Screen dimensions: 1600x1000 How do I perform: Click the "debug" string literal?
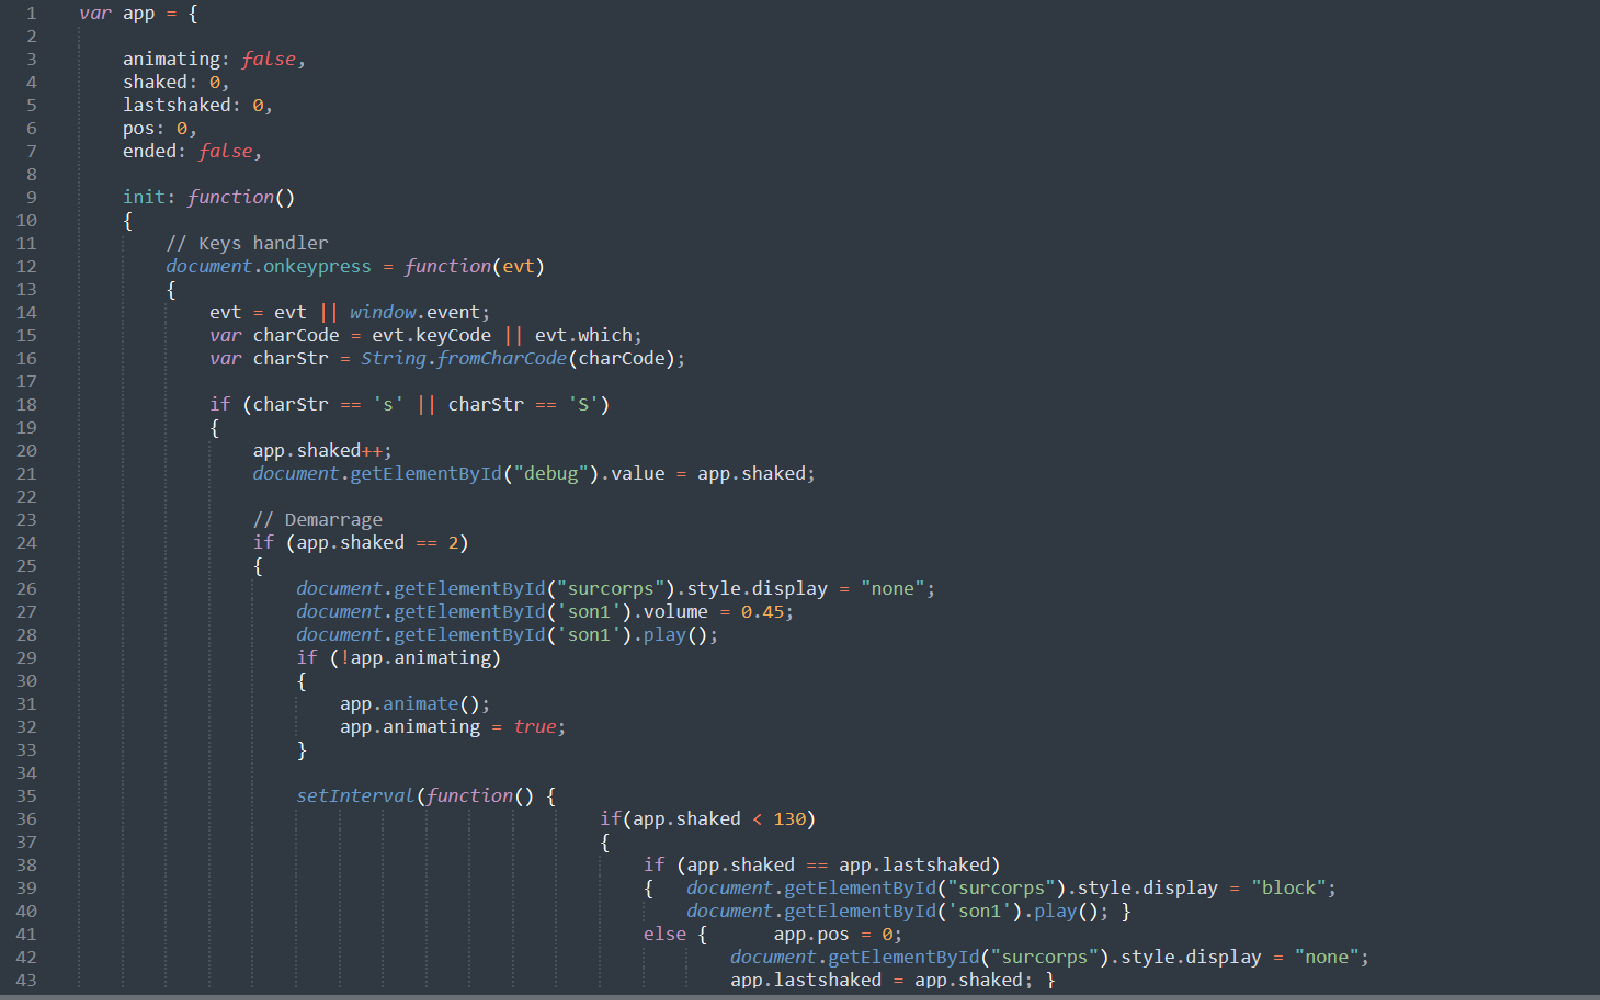click(x=550, y=474)
